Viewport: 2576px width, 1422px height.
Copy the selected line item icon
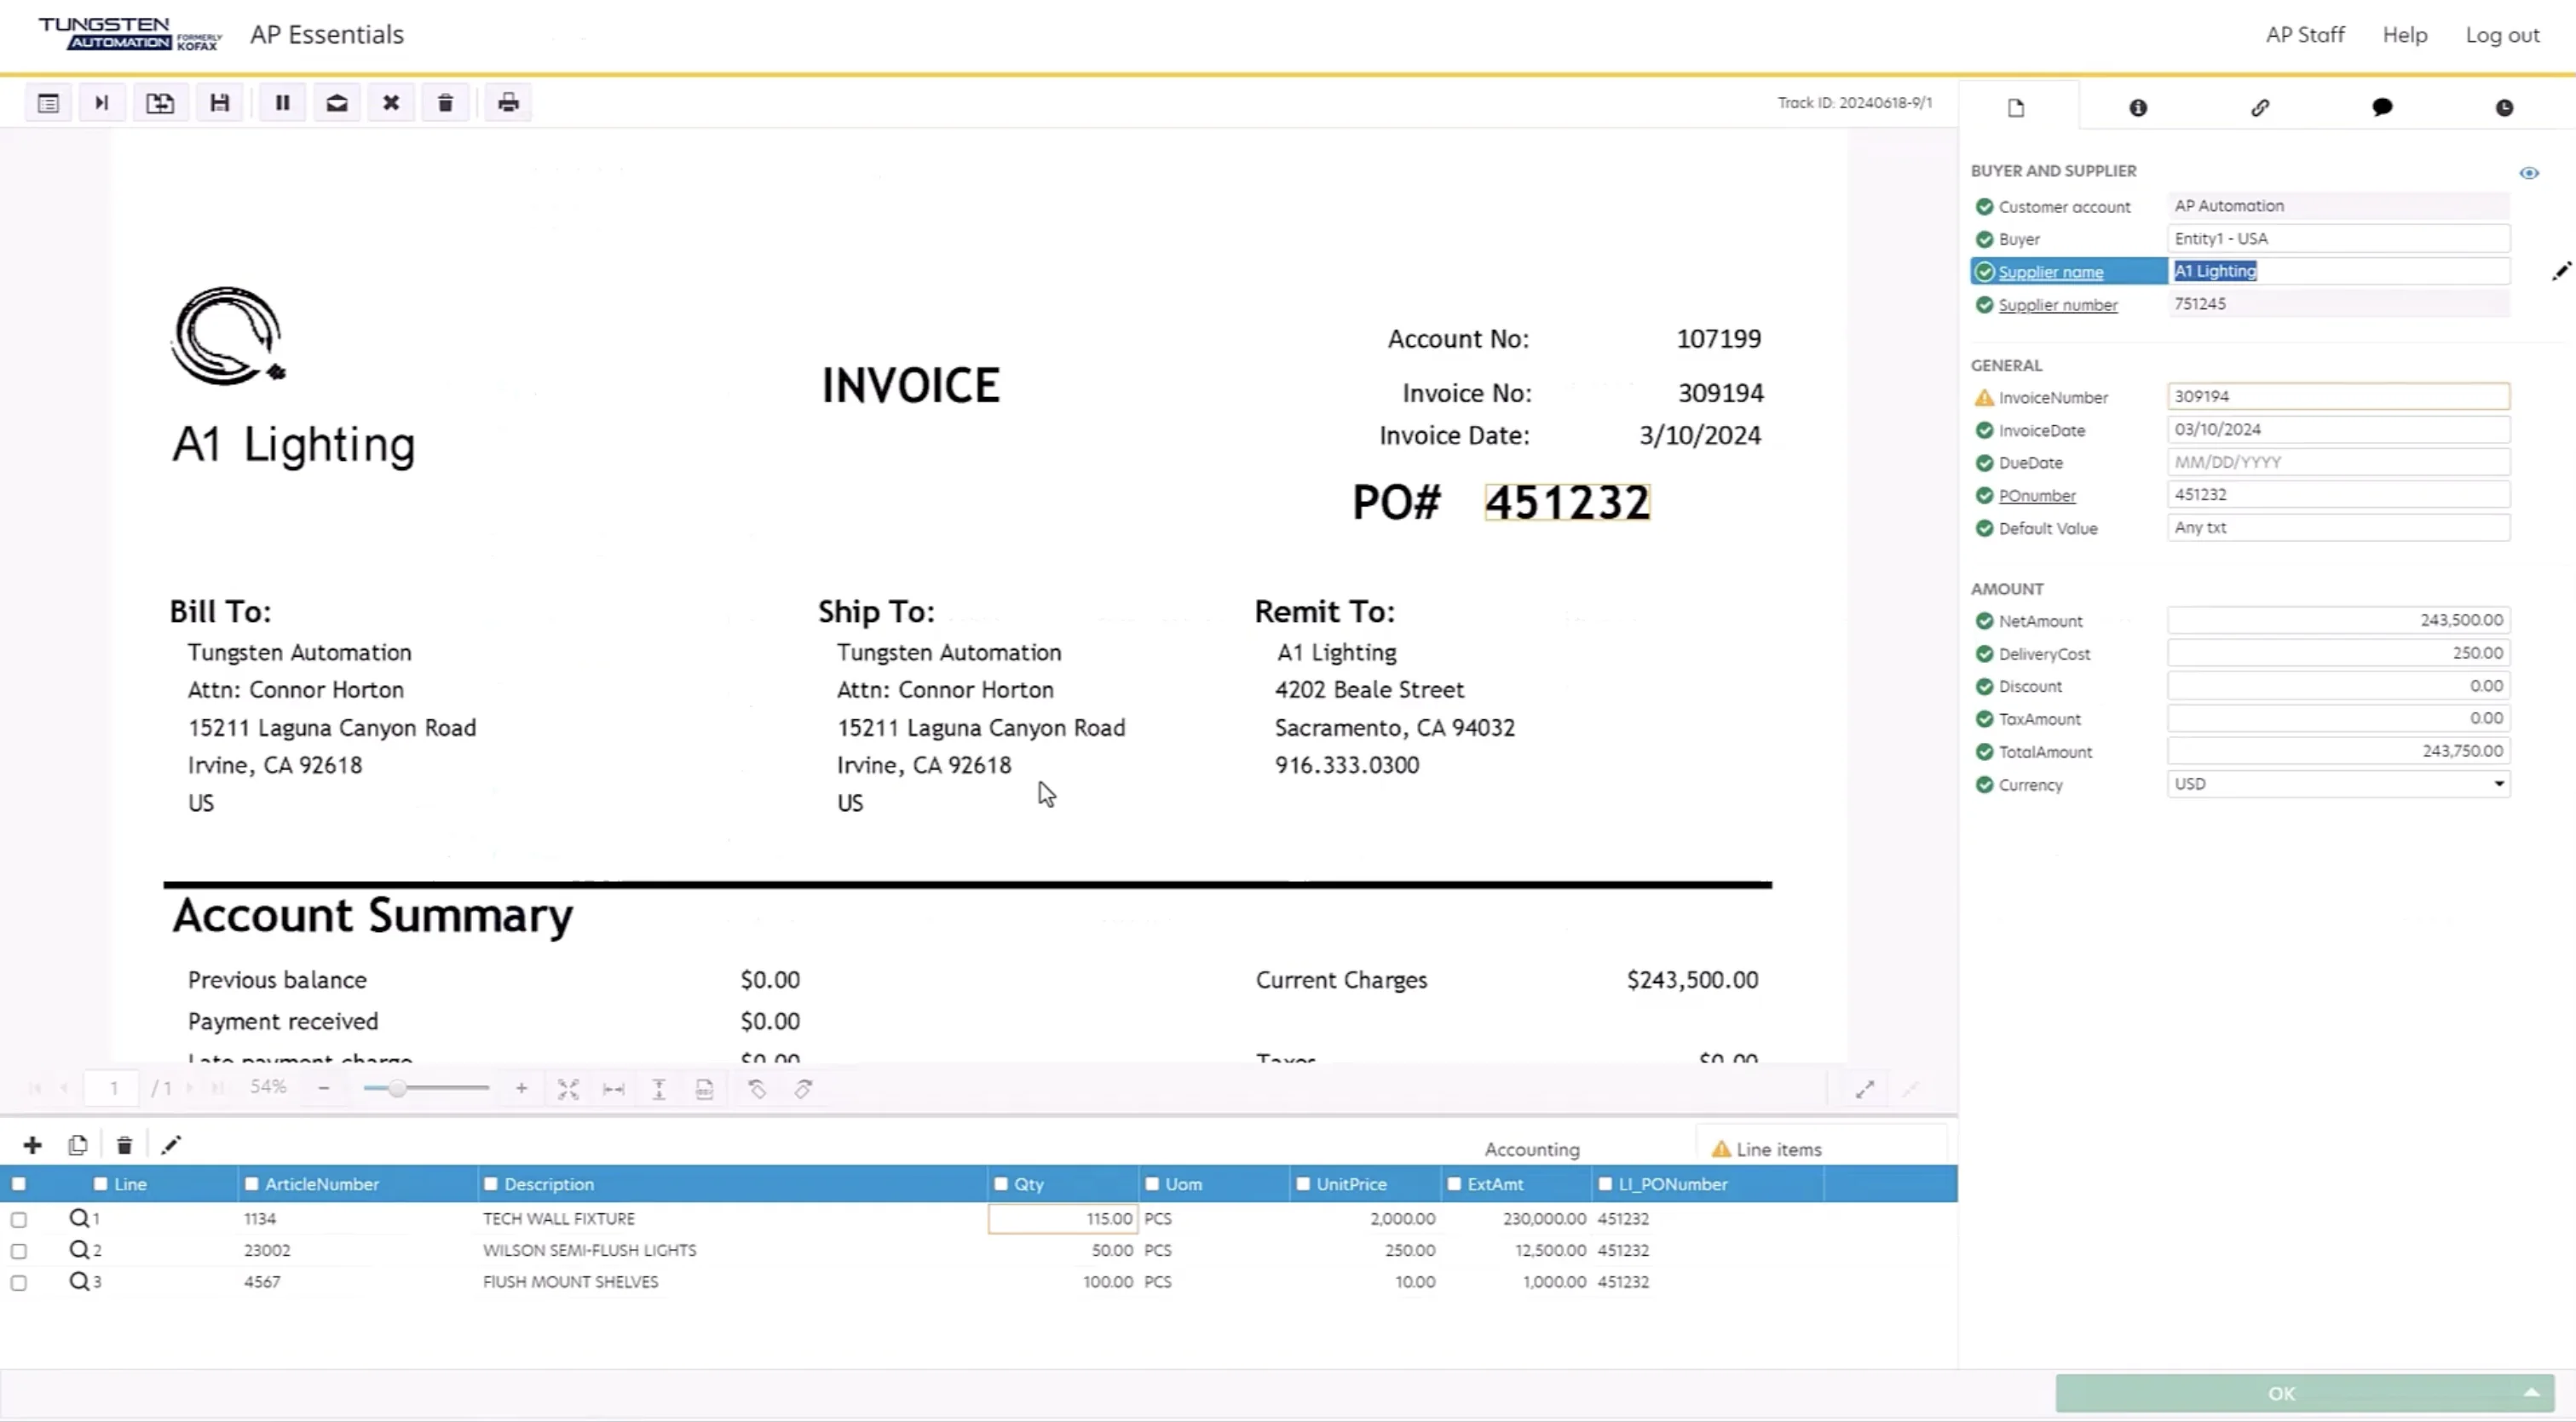pos(78,1145)
